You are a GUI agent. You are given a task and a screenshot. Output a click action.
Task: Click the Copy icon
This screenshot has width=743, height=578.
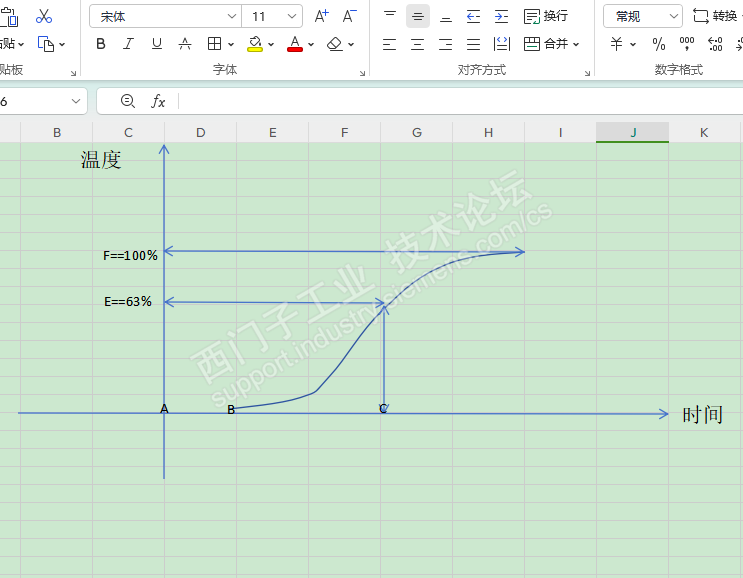(x=45, y=44)
